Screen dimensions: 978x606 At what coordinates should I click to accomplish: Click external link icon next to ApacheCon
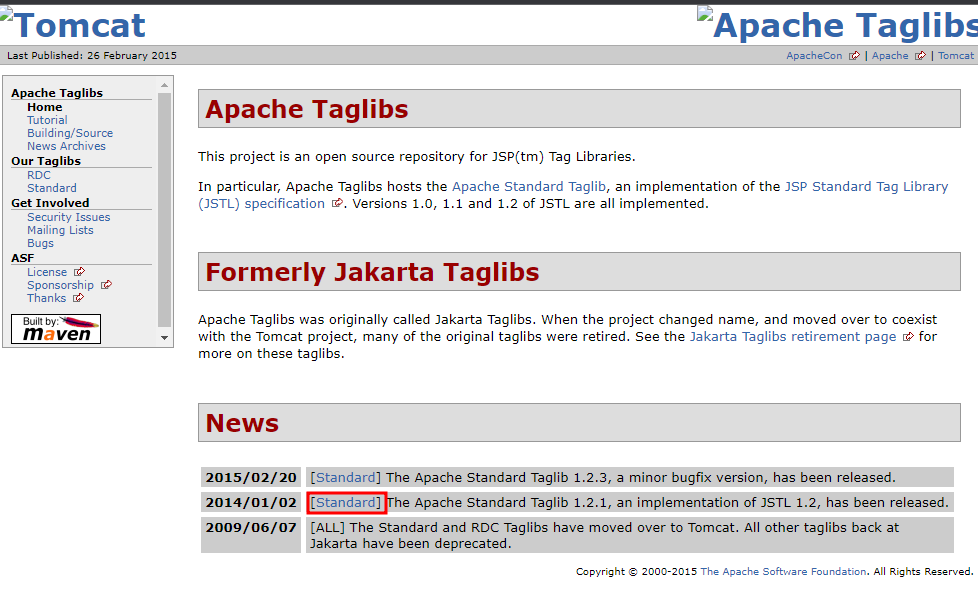click(854, 55)
